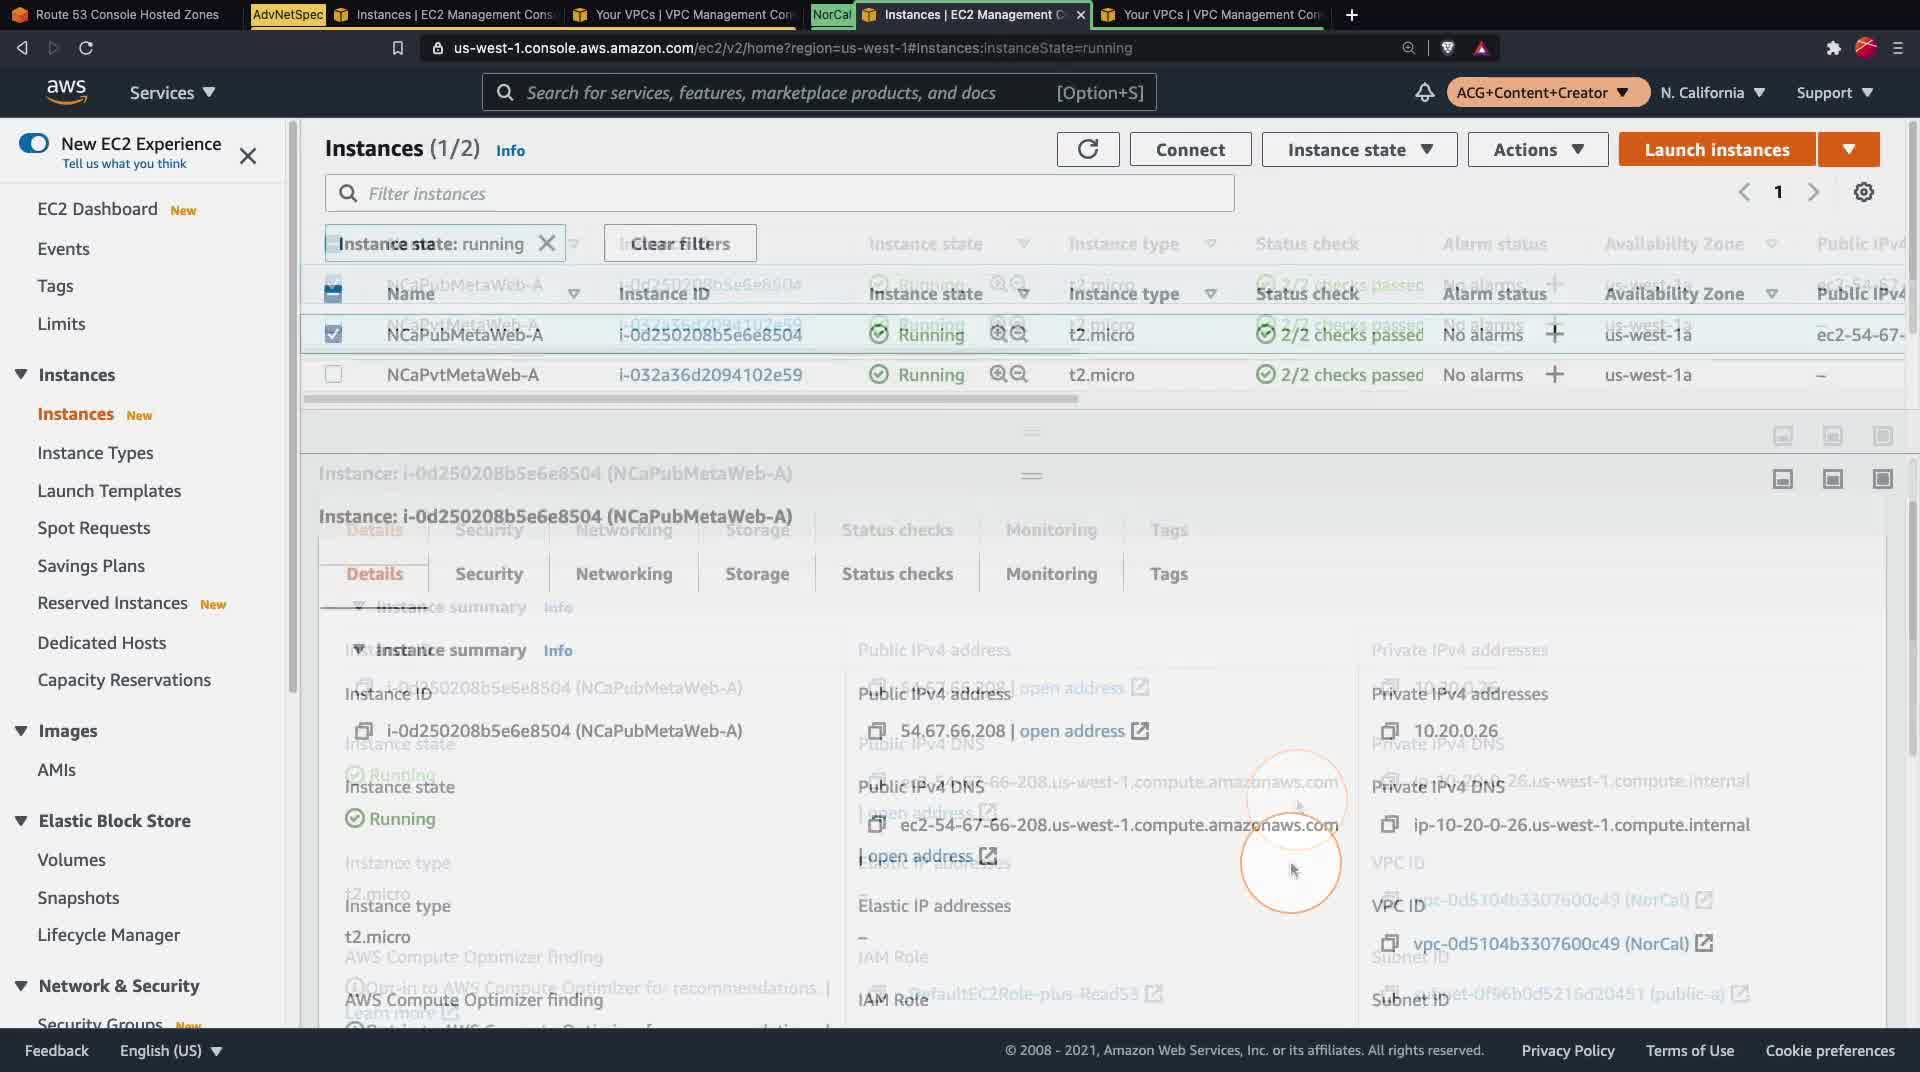This screenshot has width=1920, height=1072.
Task: Remove the Instance state running filter
Action: (x=546, y=243)
